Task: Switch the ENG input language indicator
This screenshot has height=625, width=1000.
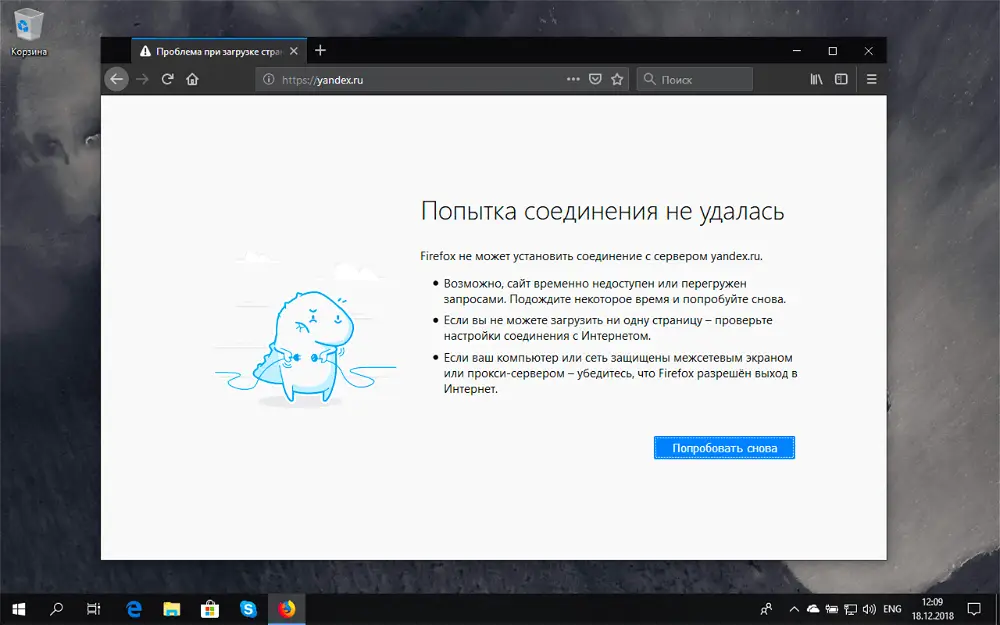Action: point(893,608)
